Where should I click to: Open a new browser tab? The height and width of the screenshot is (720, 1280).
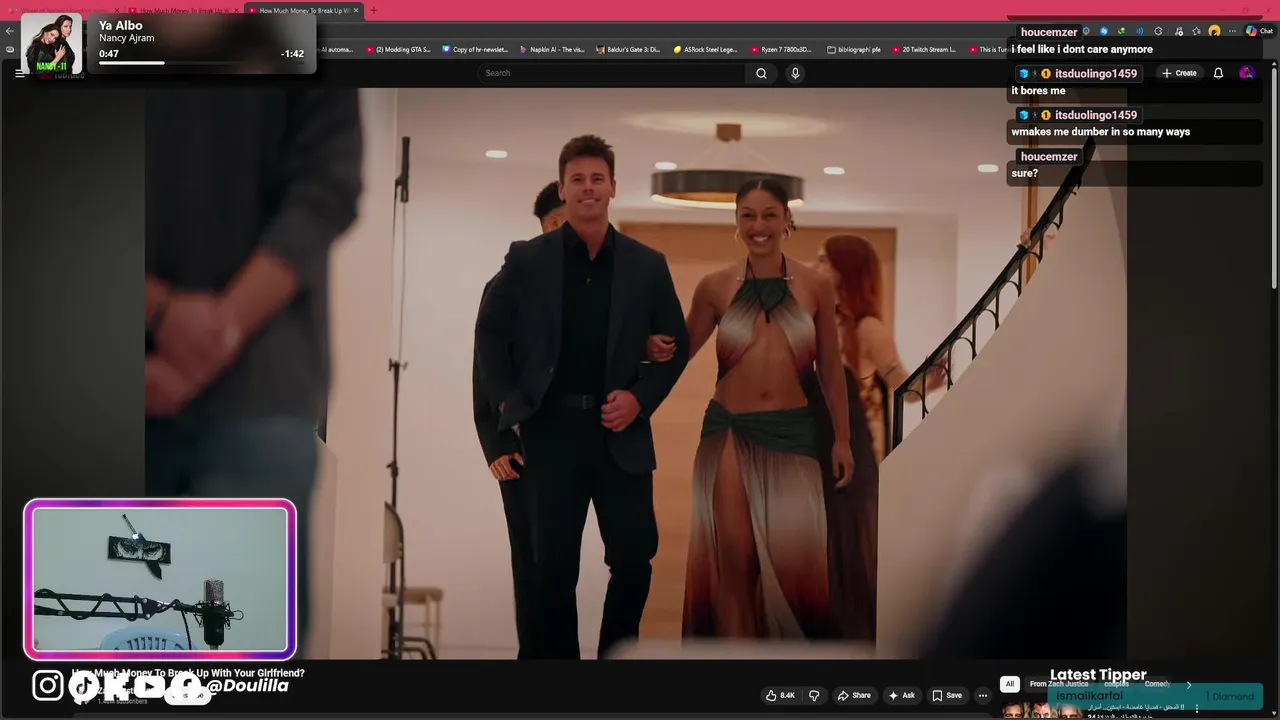click(x=373, y=10)
